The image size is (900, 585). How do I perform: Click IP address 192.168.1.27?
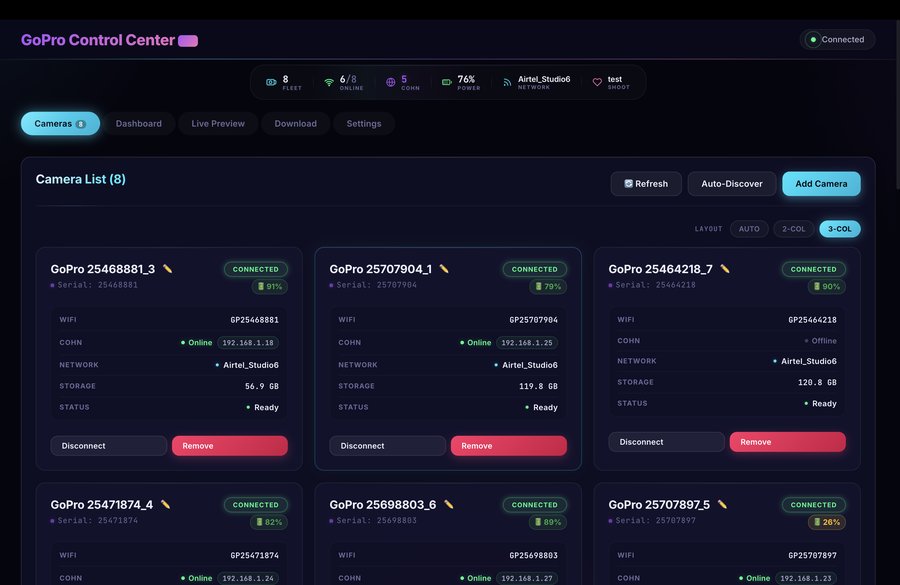(x=527, y=578)
